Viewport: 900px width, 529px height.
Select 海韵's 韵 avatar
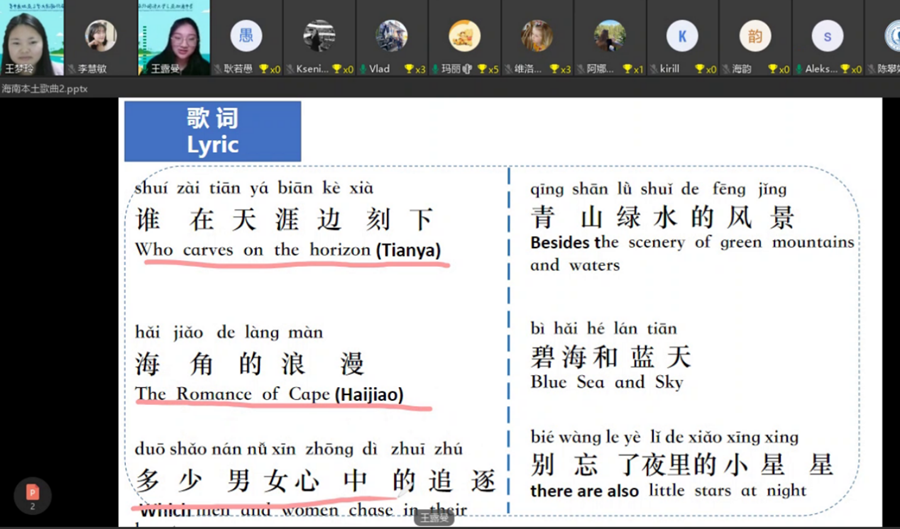[755, 36]
